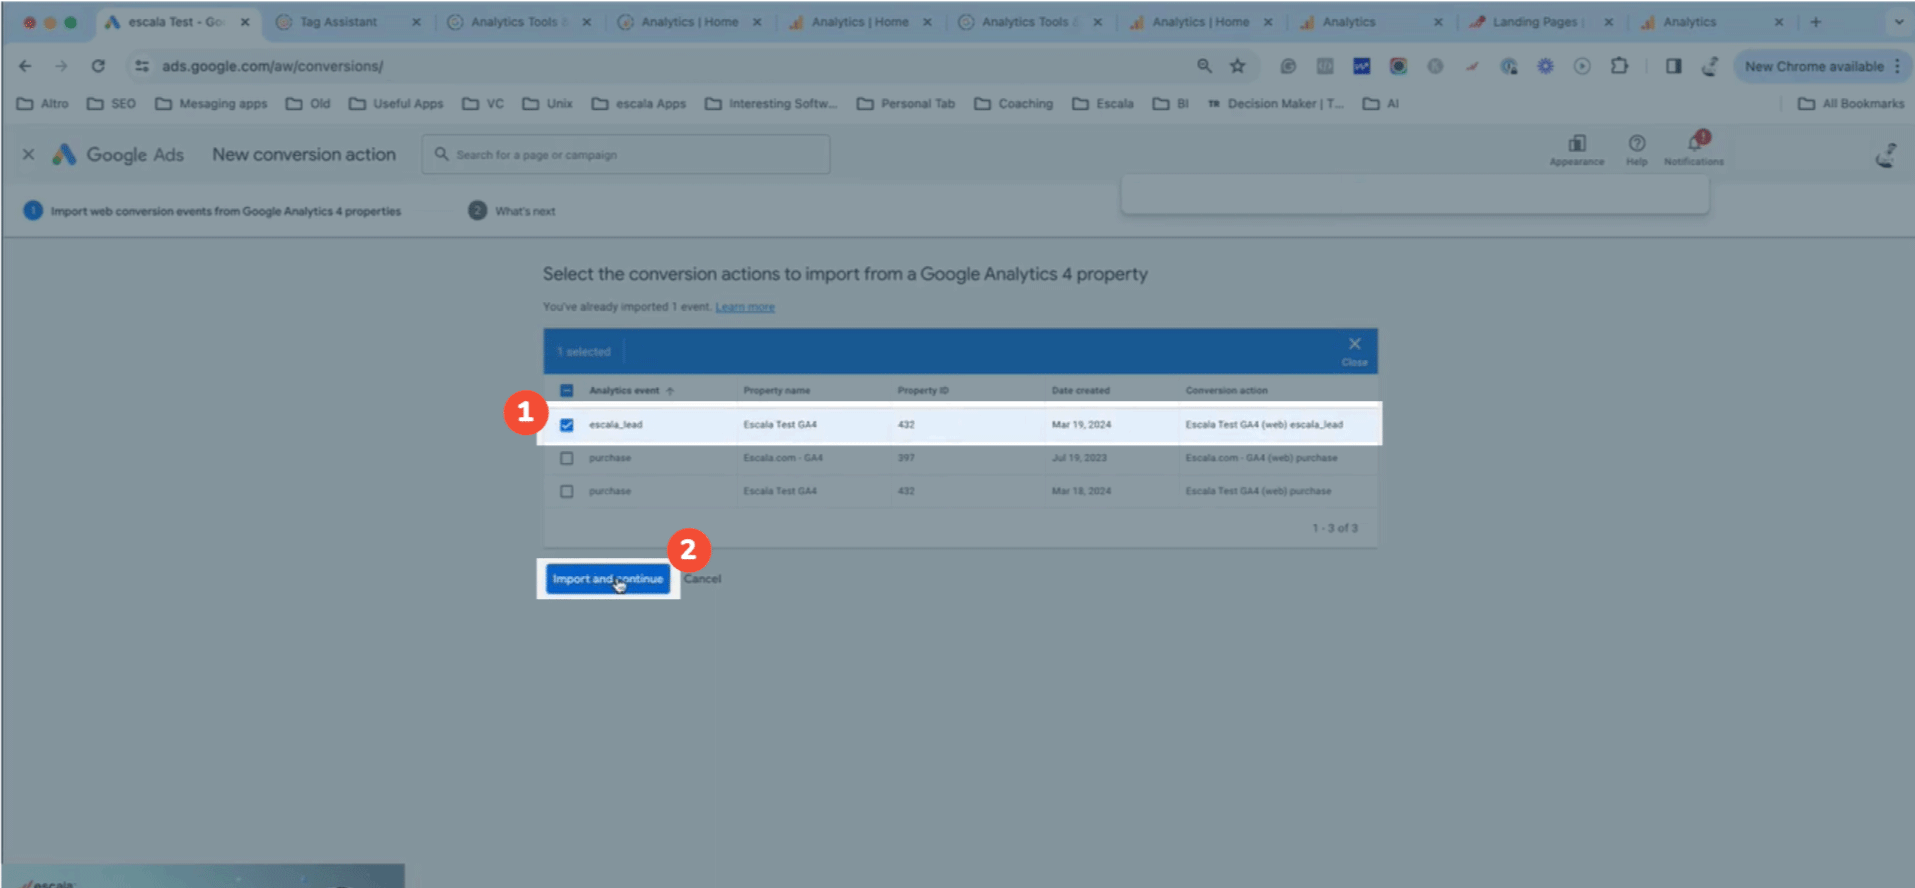Close the escala Test browser tab
The image size is (1915, 888).
[245, 22]
